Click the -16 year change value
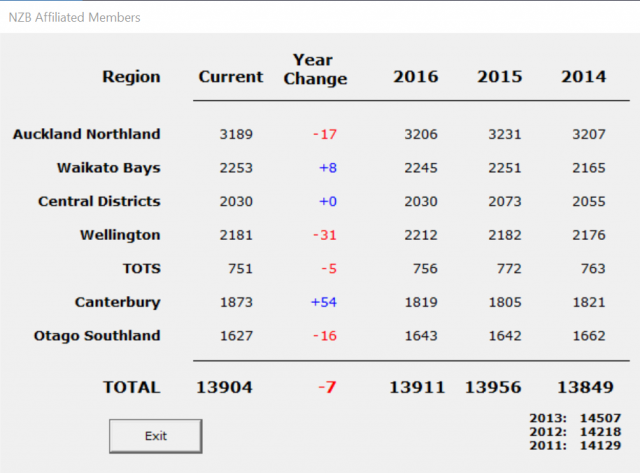The width and height of the screenshot is (640, 473). [x=325, y=335]
